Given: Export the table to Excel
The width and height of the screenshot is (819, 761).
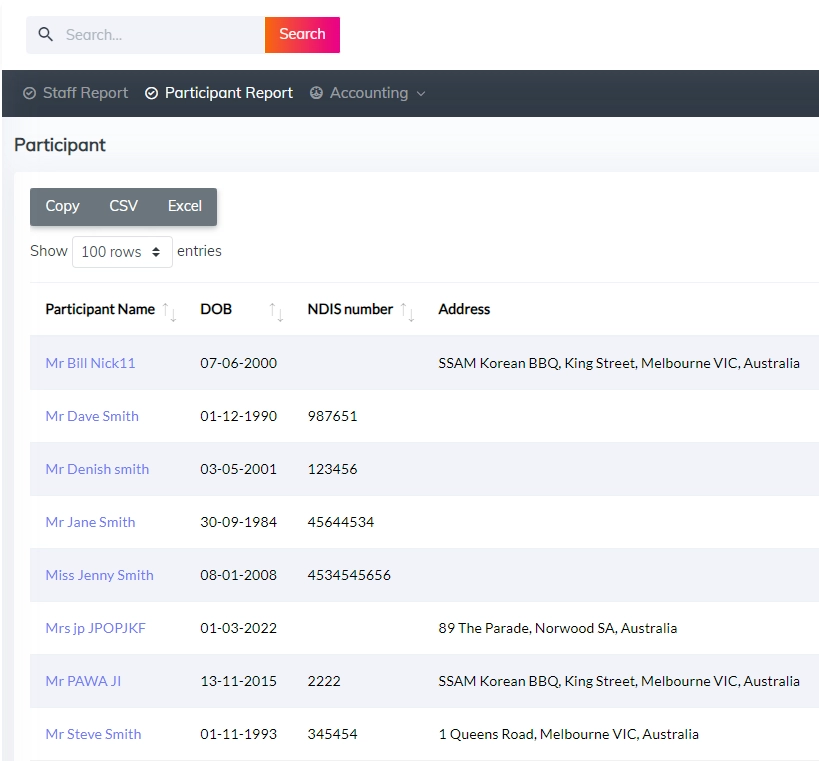Looking at the screenshot, I should [185, 206].
